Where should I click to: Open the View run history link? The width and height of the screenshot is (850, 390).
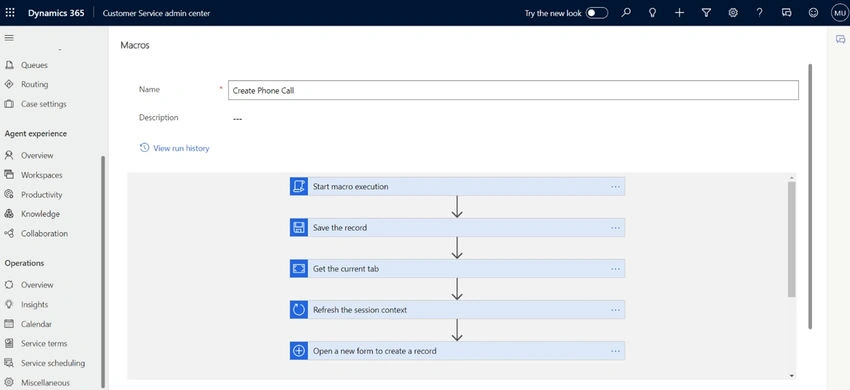pyautogui.click(x=175, y=148)
